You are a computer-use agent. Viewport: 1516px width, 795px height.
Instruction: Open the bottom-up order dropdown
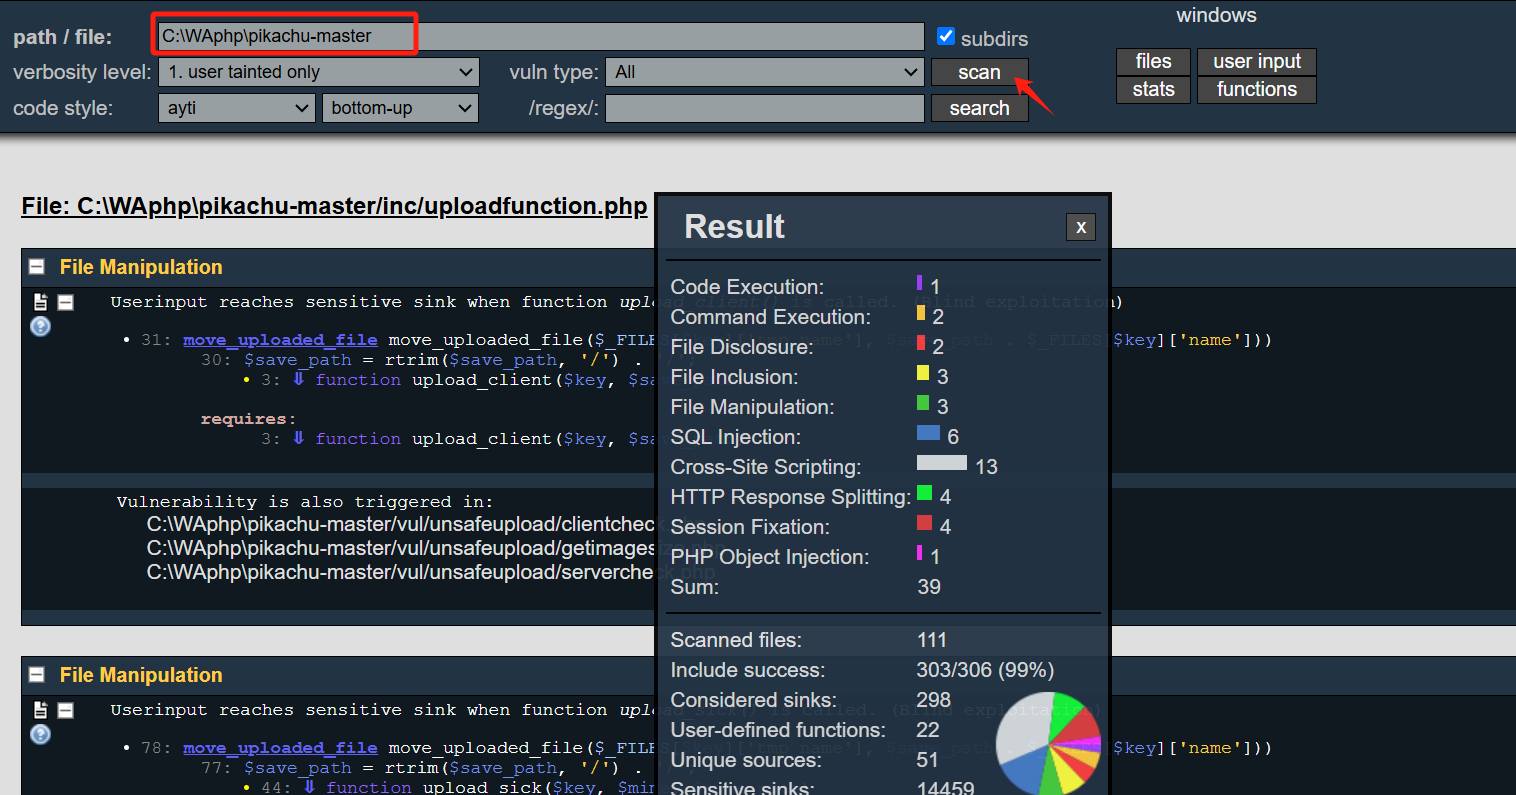point(400,108)
